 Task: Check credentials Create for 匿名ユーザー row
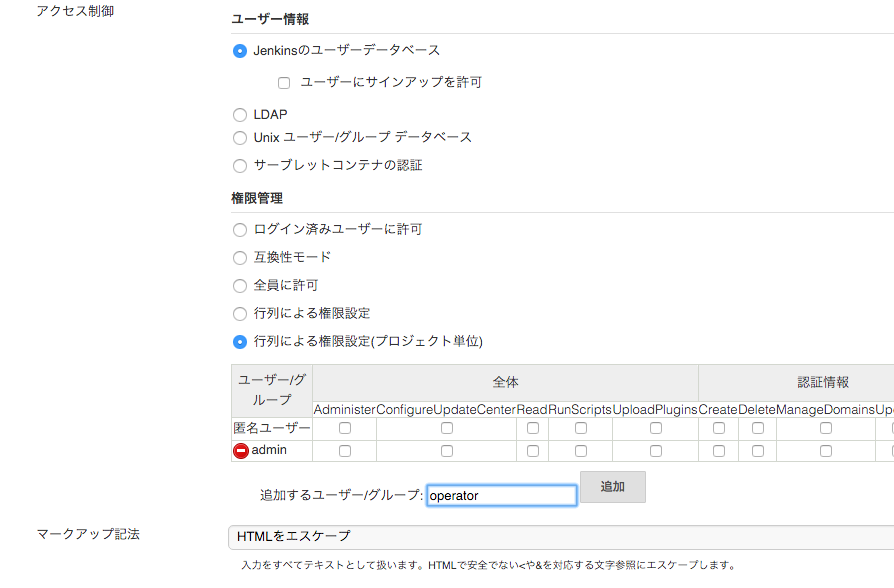(719, 428)
